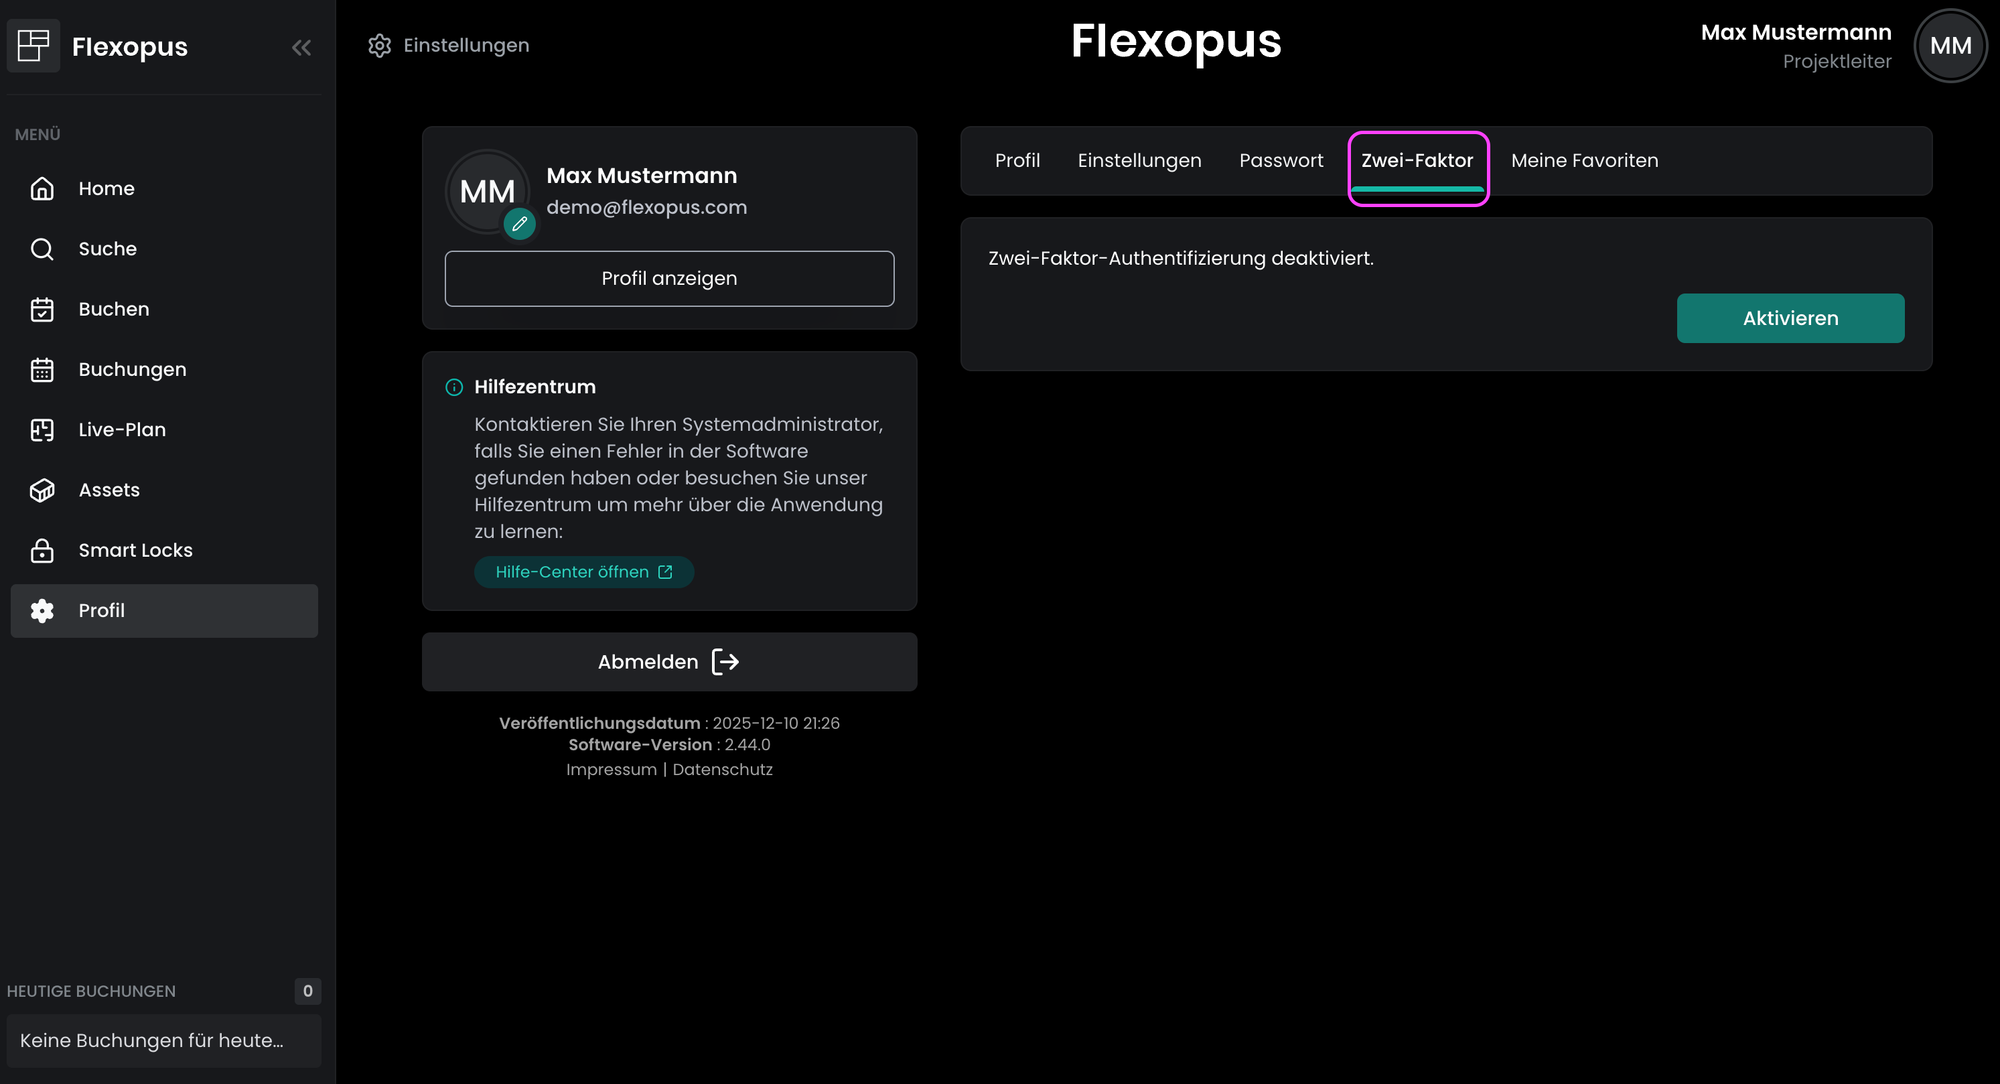Switch to the Passwort tab
Image resolution: width=2000 pixels, height=1084 pixels.
(x=1281, y=161)
